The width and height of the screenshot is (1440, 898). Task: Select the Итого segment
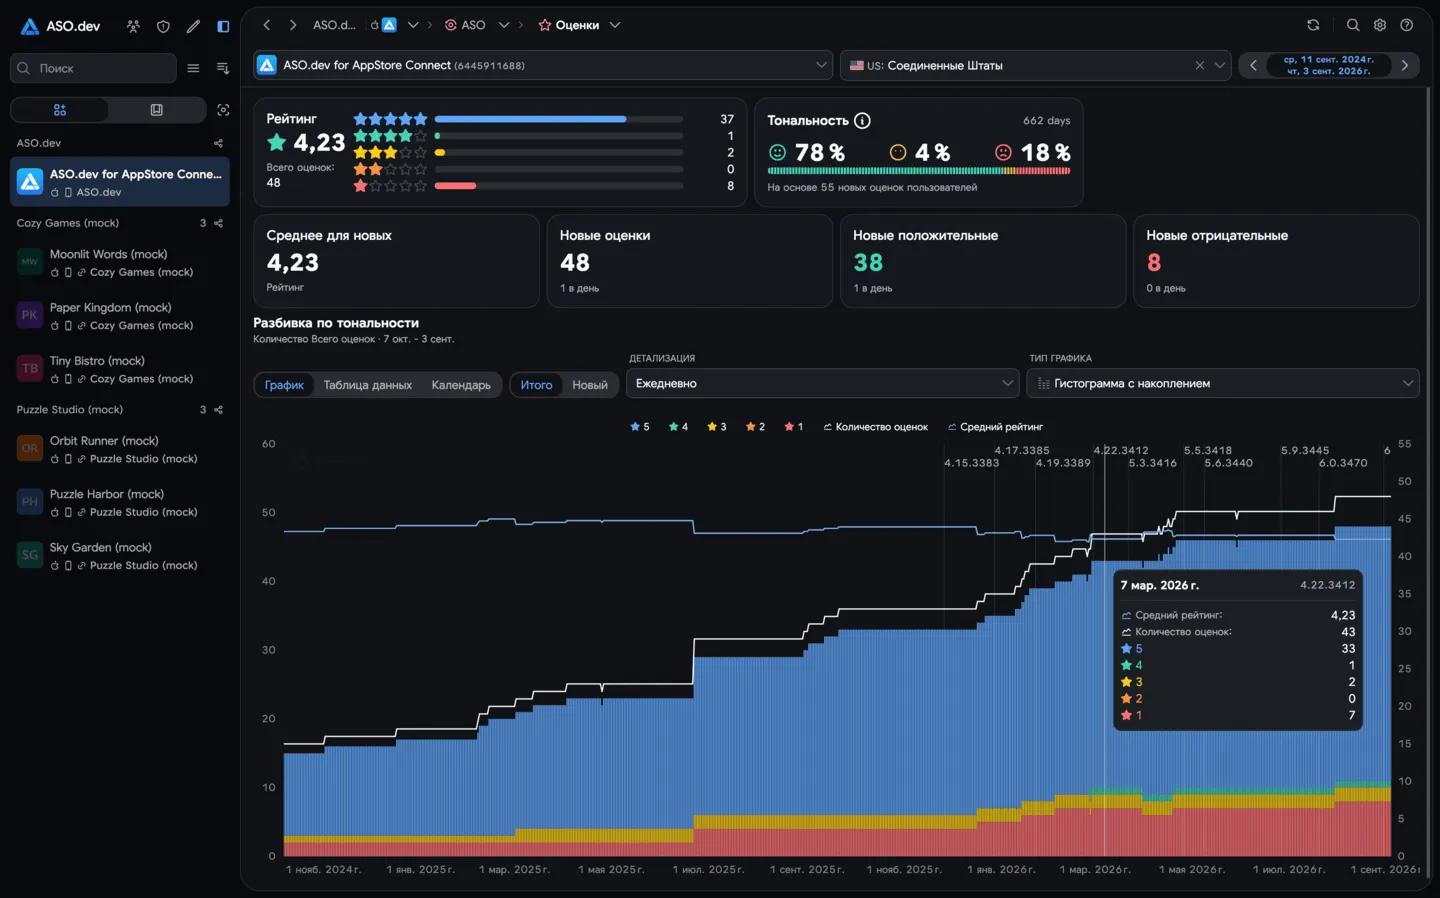tap(536, 385)
